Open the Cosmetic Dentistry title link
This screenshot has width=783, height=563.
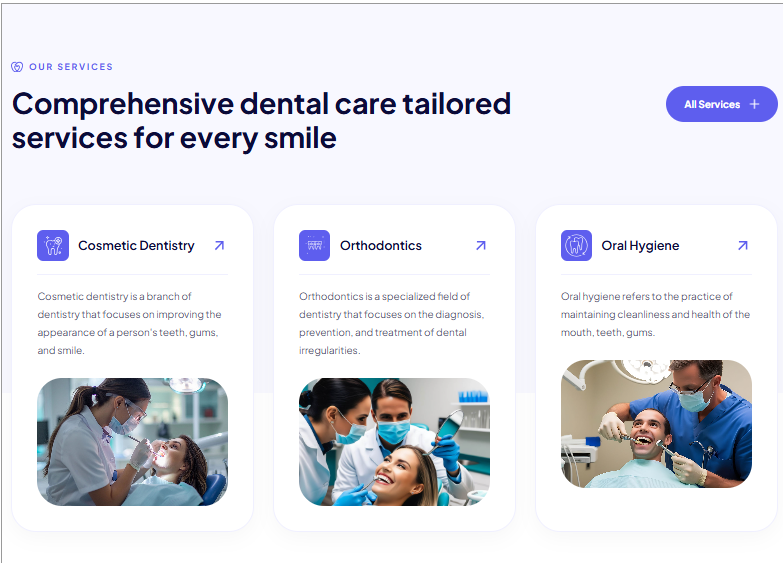[136, 245]
